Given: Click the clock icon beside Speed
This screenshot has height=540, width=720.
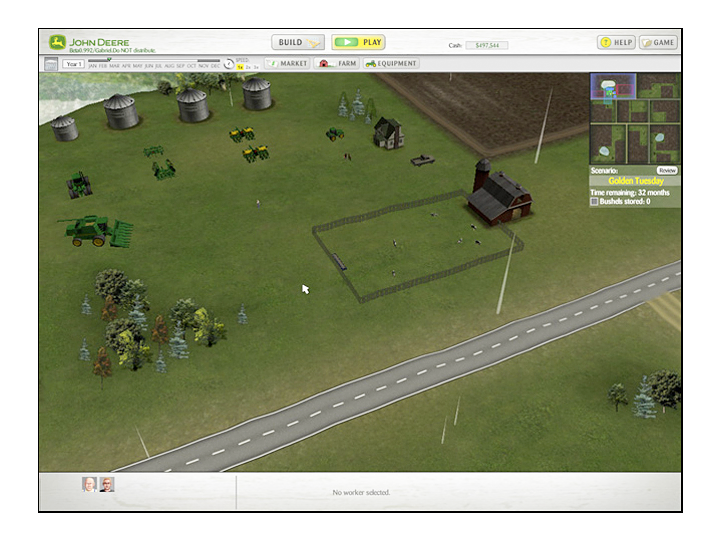Looking at the screenshot, I should click(x=229, y=64).
